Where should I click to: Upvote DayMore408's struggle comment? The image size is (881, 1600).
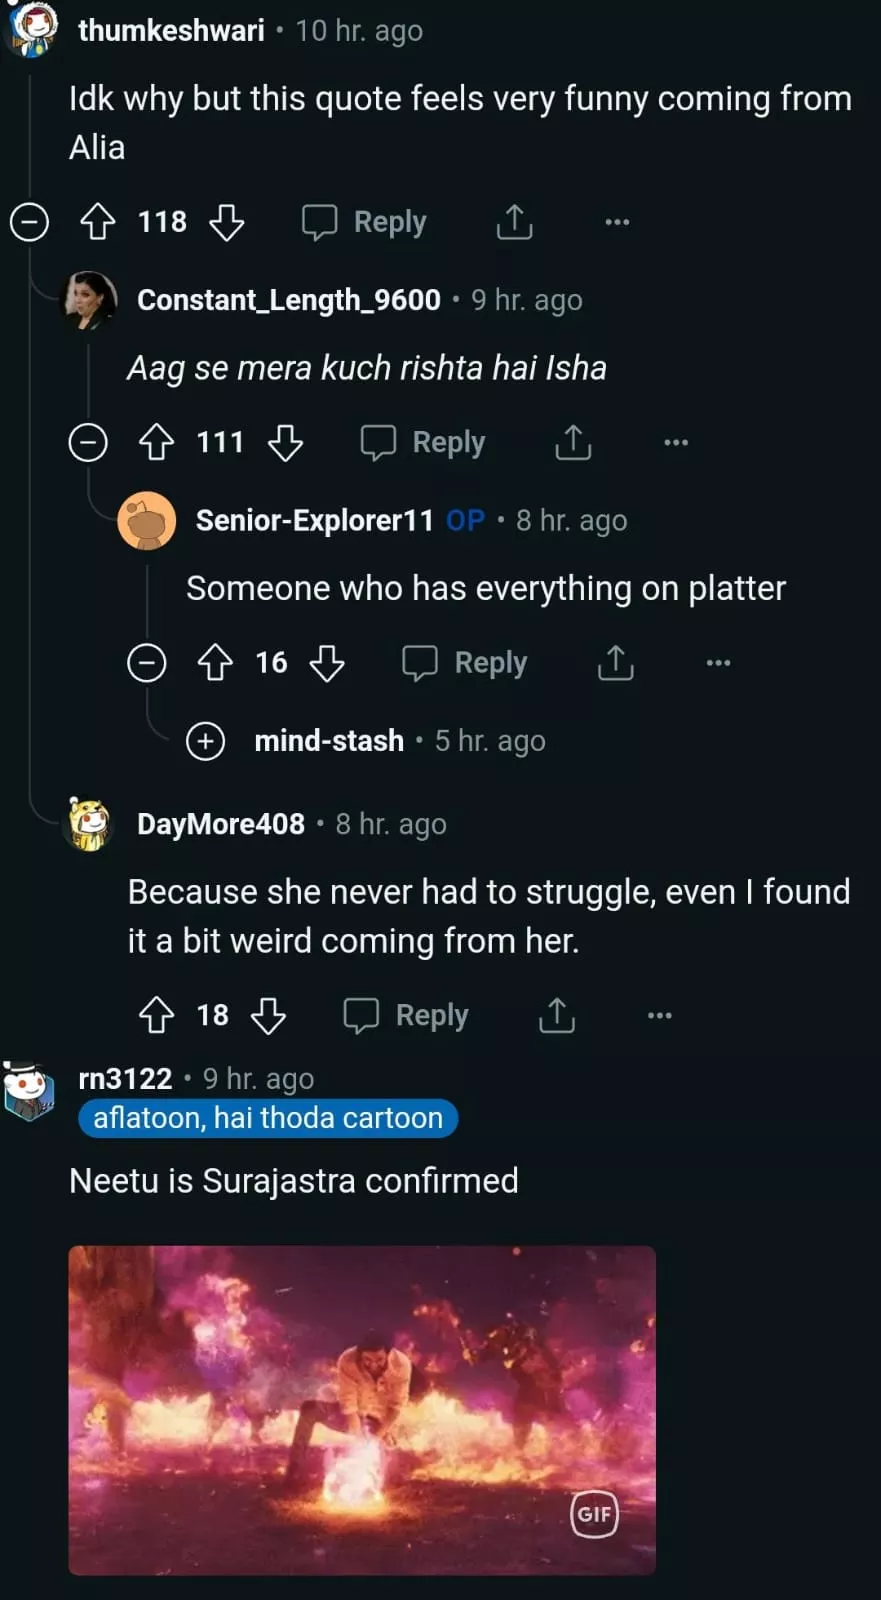click(x=157, y=1015)
